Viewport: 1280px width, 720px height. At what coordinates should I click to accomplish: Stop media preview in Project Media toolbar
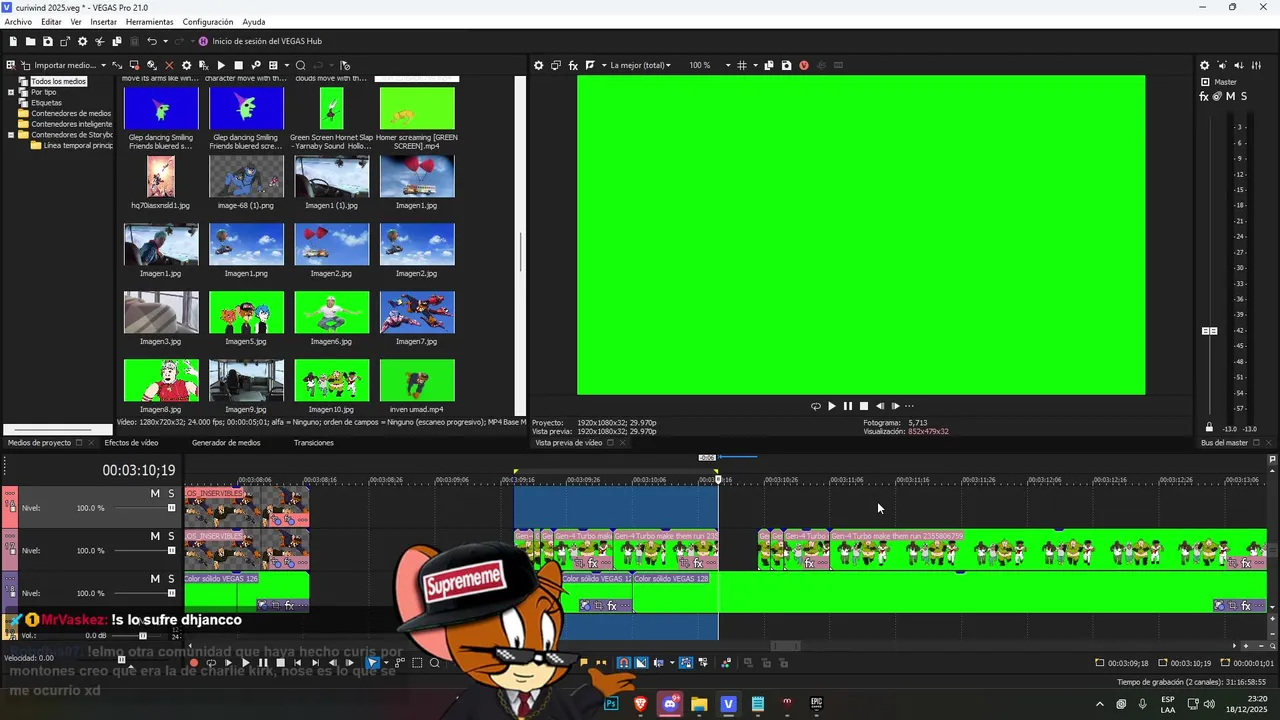coord(238,65)
